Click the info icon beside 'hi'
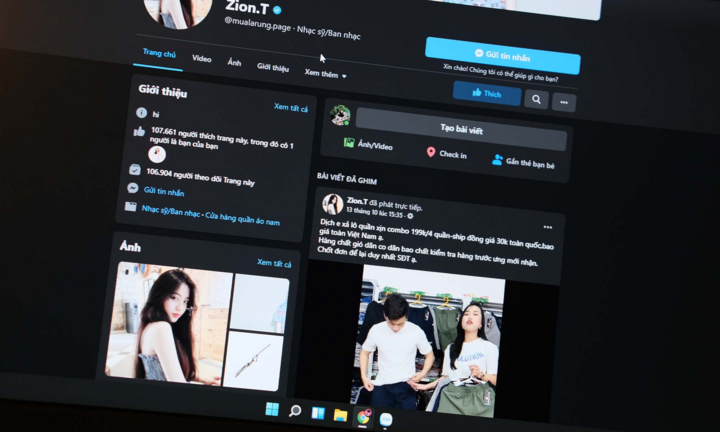Image resolution: width=720 pixels, height=432 pixels. pyautogui.click(x=141, y=112)
